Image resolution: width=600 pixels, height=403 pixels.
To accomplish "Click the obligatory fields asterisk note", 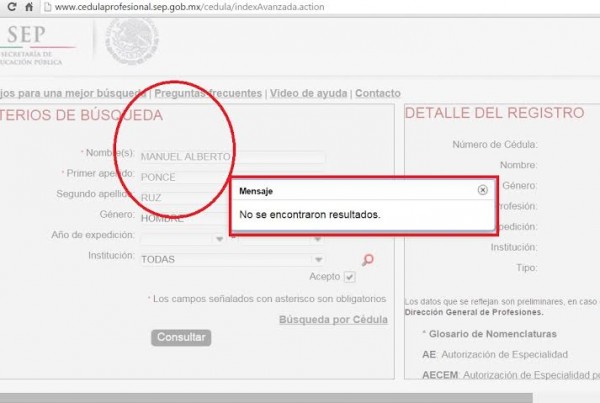I will coord(267,299).
